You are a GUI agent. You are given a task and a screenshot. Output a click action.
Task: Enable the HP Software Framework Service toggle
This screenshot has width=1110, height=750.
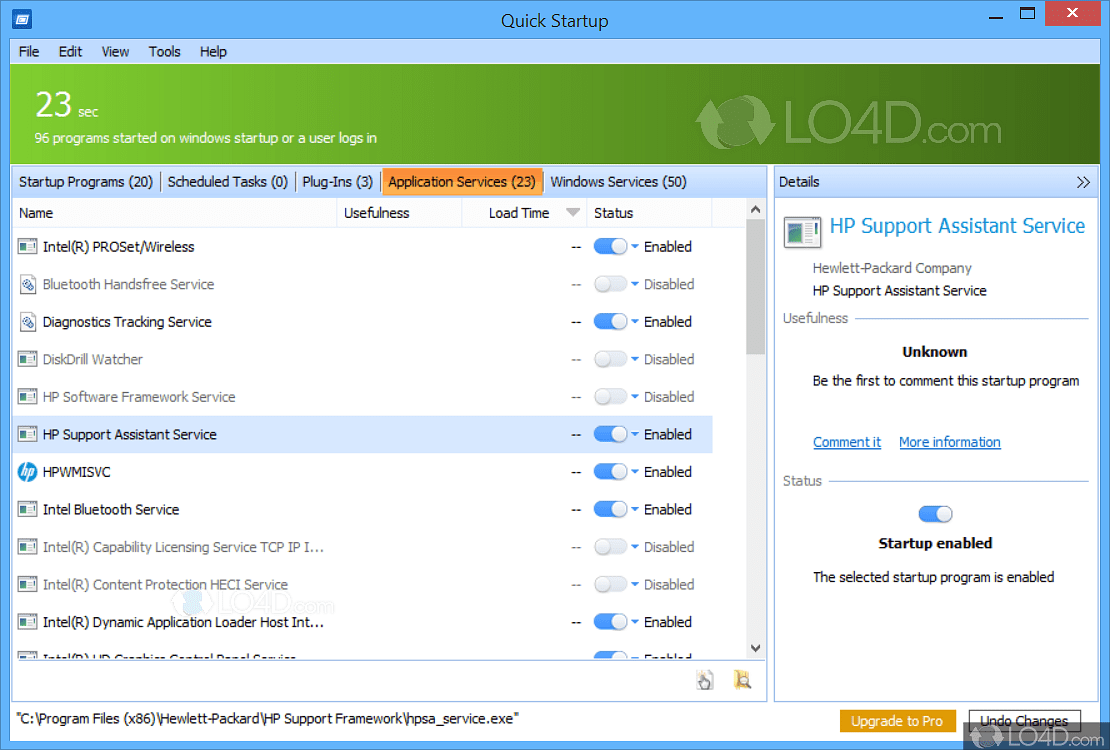(610, 397)
